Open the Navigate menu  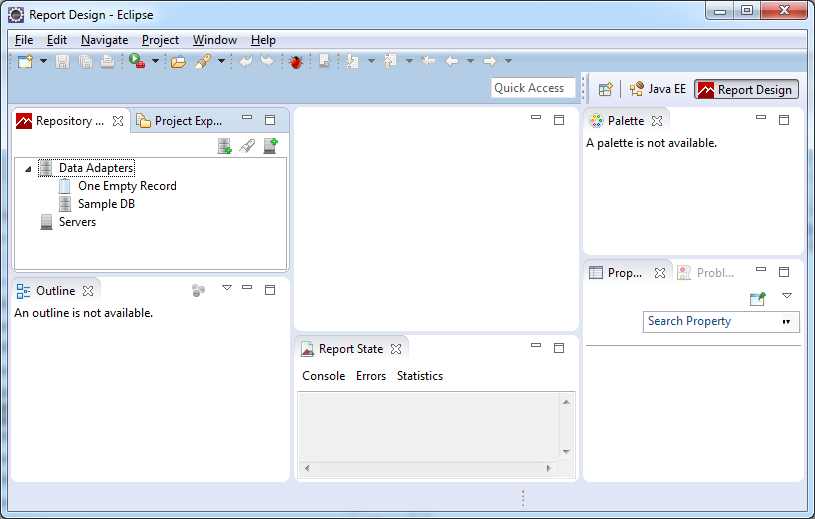[x=104, y=40]
